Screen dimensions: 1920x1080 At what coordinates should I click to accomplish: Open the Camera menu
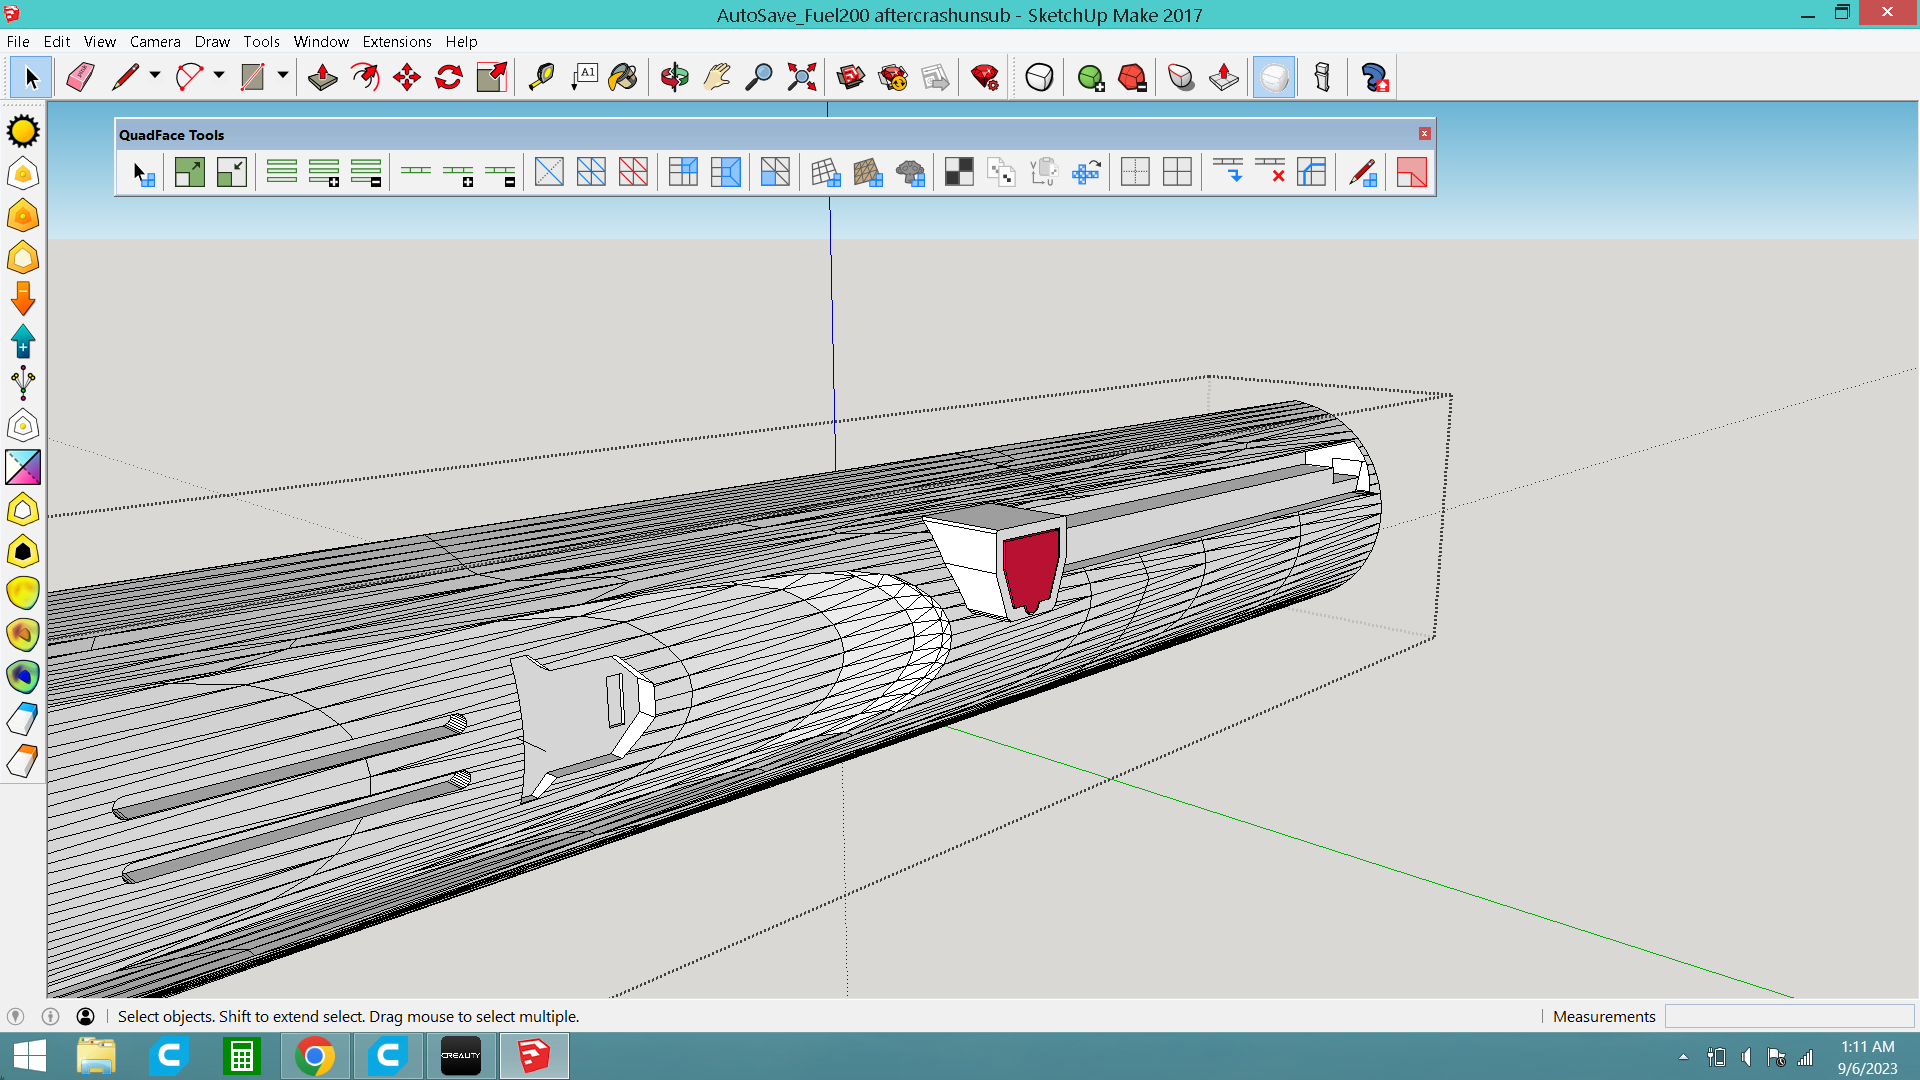click(x=155, y=41)
